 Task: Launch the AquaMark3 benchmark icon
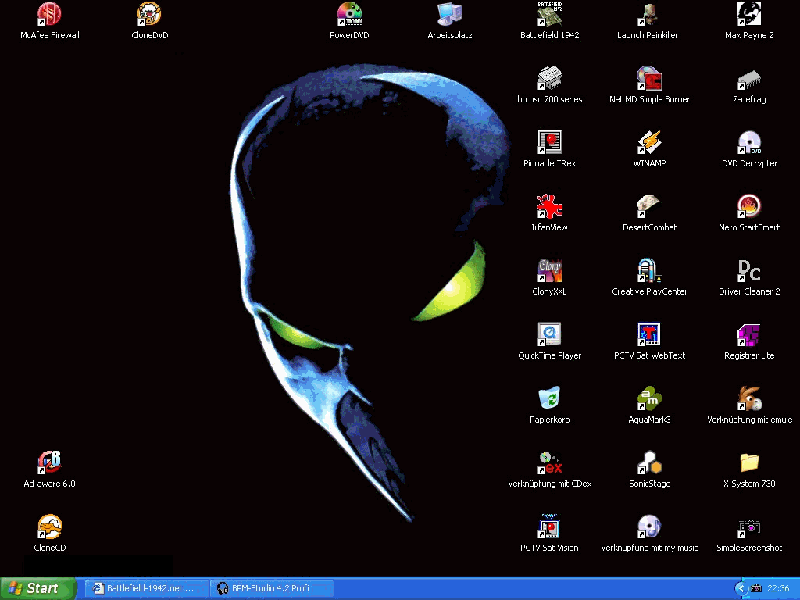(649, 399)
